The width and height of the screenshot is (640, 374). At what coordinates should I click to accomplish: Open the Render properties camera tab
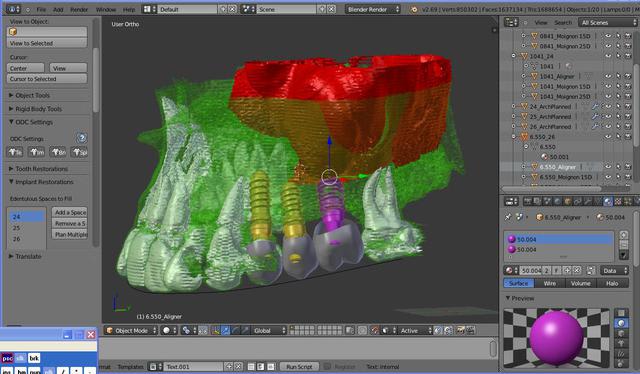point(527,201)
